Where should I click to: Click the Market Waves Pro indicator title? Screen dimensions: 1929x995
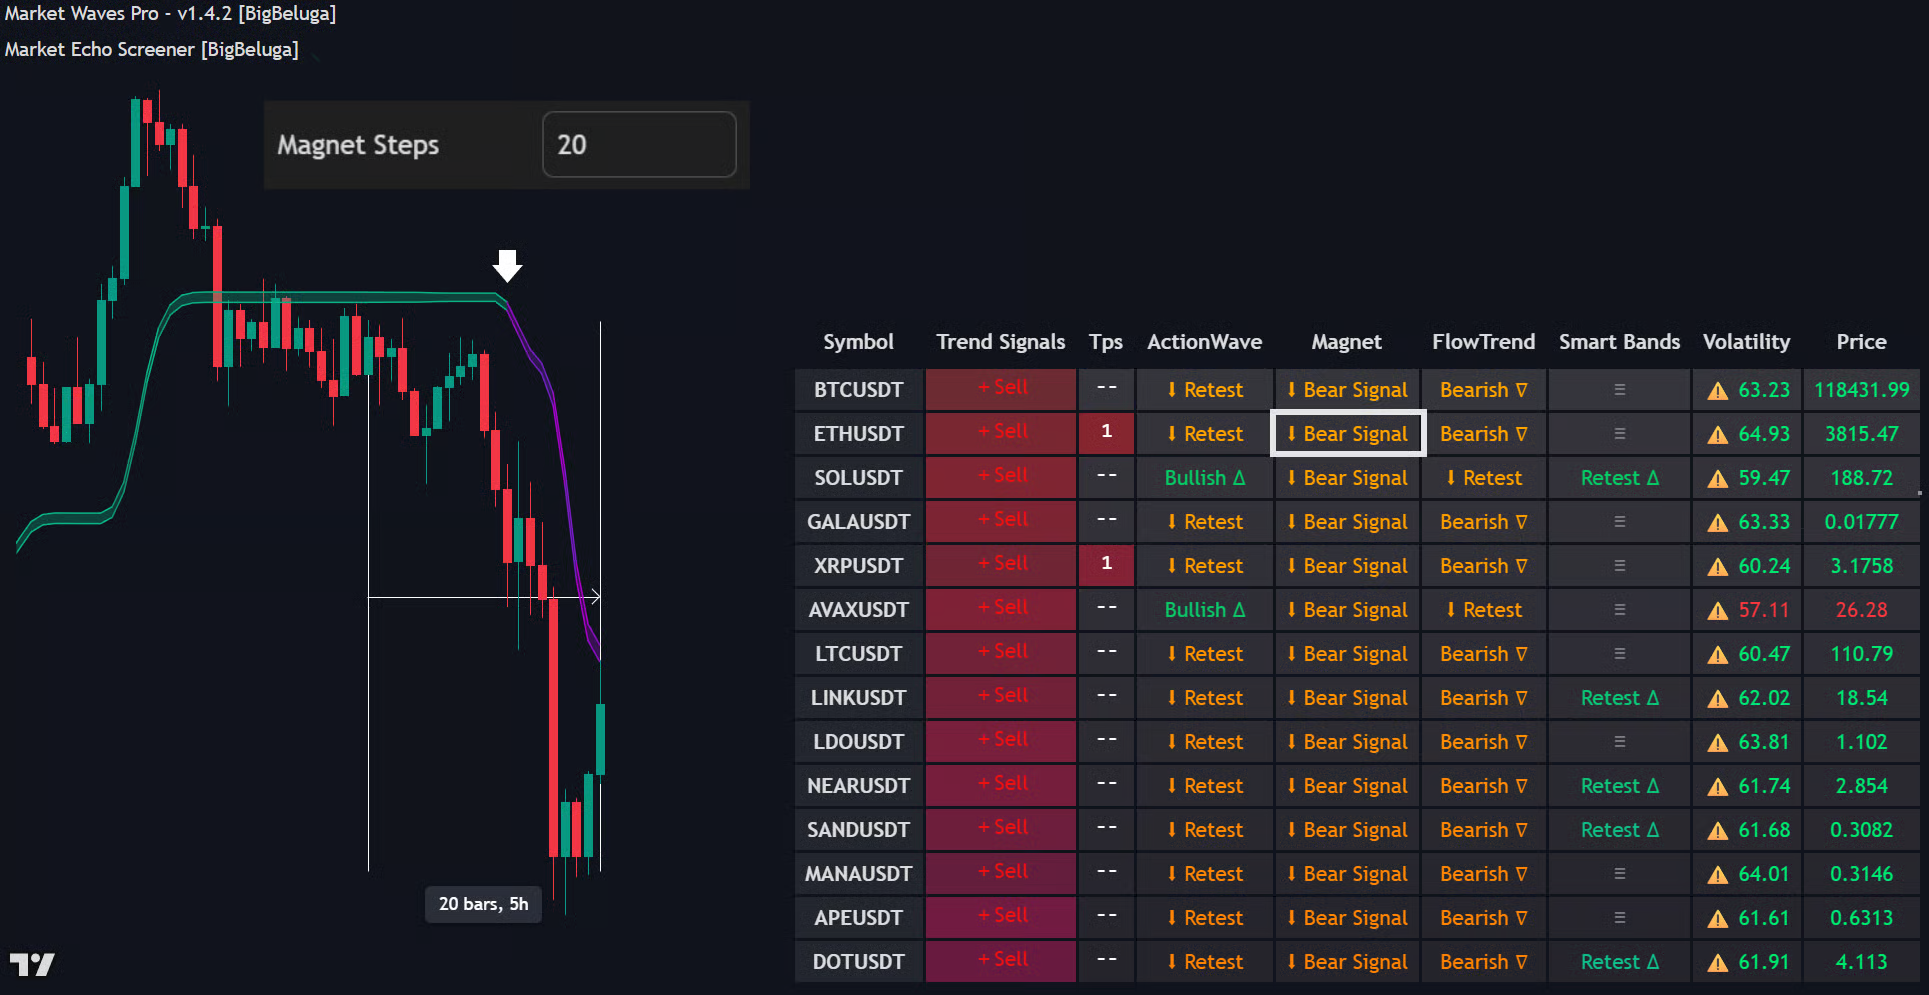(x=170, y=14)
